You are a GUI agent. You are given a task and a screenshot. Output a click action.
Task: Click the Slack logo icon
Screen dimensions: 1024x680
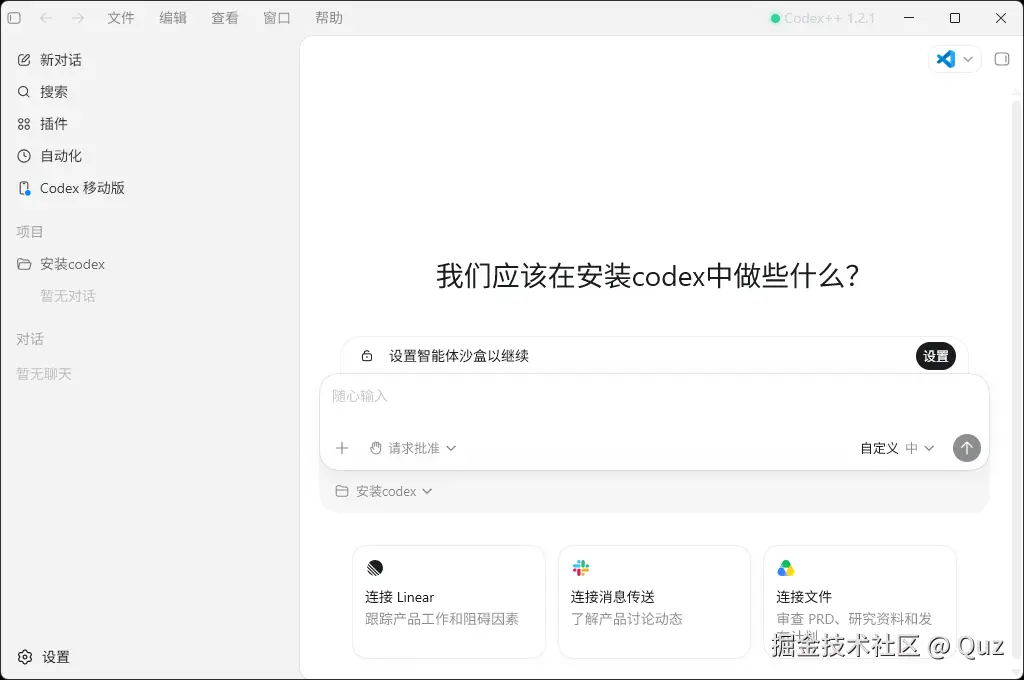tap(581, 568)
